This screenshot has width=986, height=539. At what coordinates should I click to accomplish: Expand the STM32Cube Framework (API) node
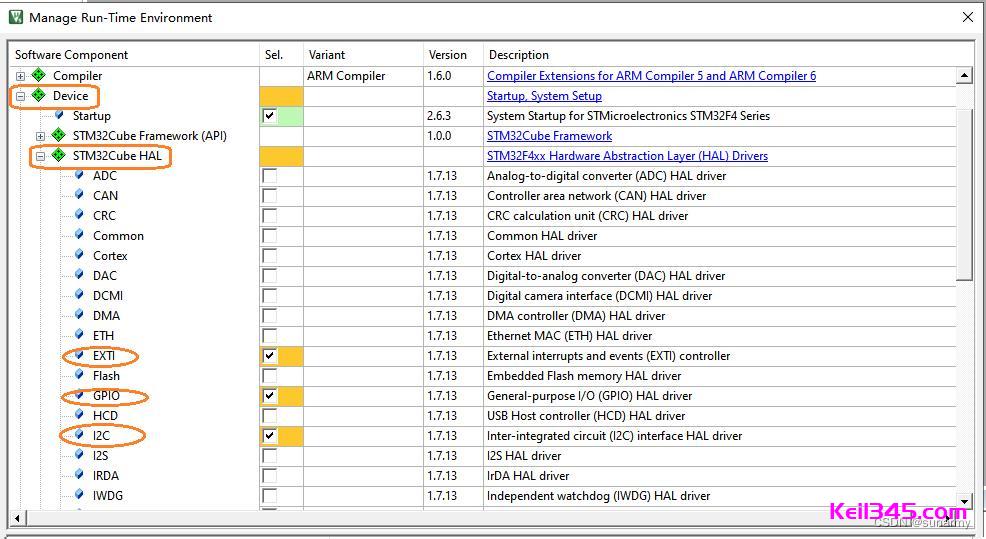40,136
